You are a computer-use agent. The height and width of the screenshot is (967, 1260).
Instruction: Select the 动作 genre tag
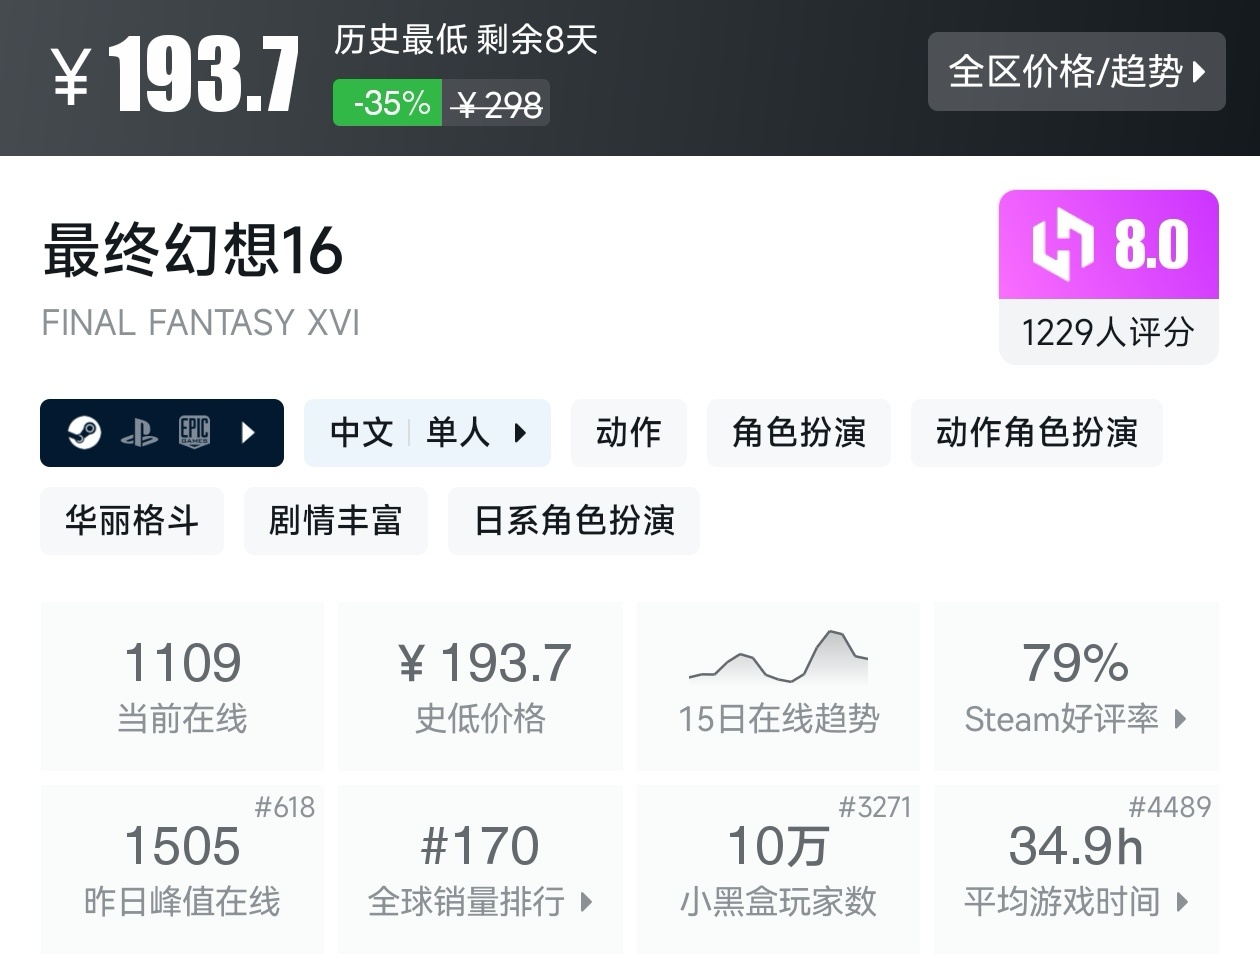click(x=628, y=433)
